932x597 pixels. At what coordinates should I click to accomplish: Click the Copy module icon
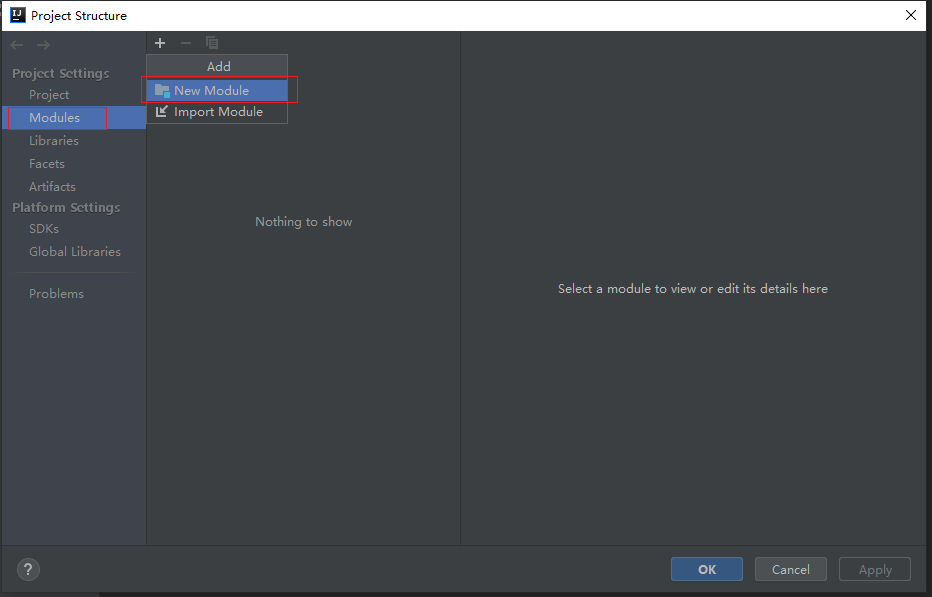pyautogui.click(x=212, y=43)
